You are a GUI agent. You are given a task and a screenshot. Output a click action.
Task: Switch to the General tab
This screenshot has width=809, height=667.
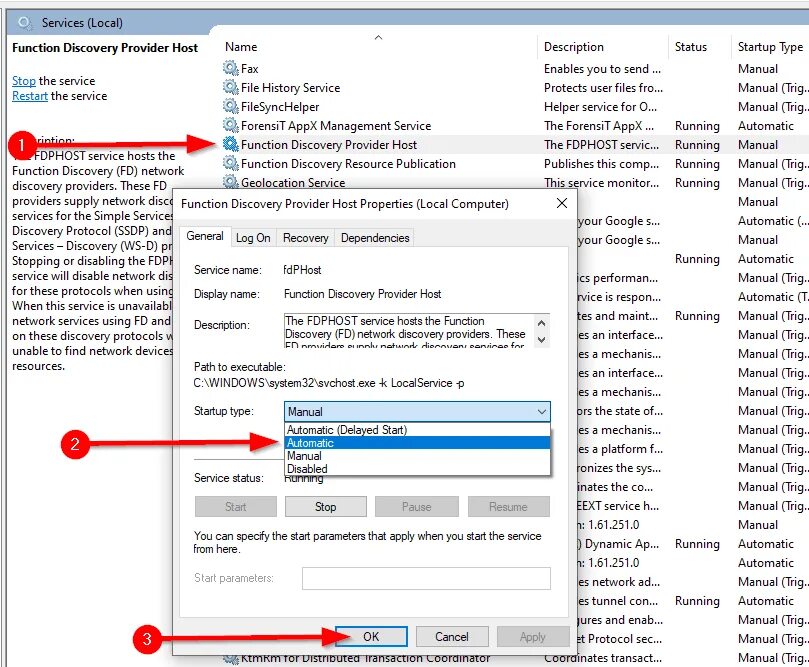click(x=205, y=236)
